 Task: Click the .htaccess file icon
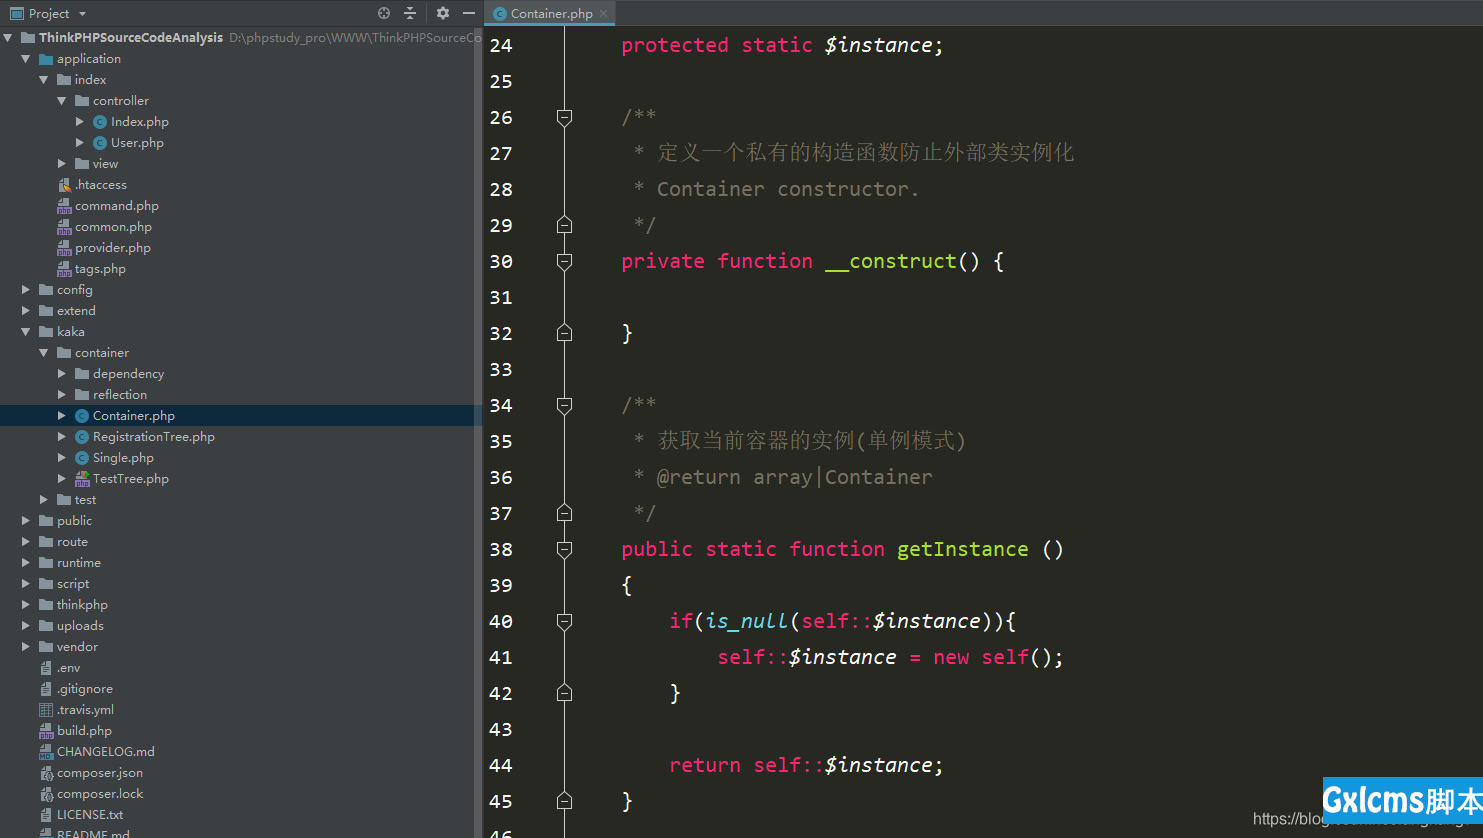point(64,185)
